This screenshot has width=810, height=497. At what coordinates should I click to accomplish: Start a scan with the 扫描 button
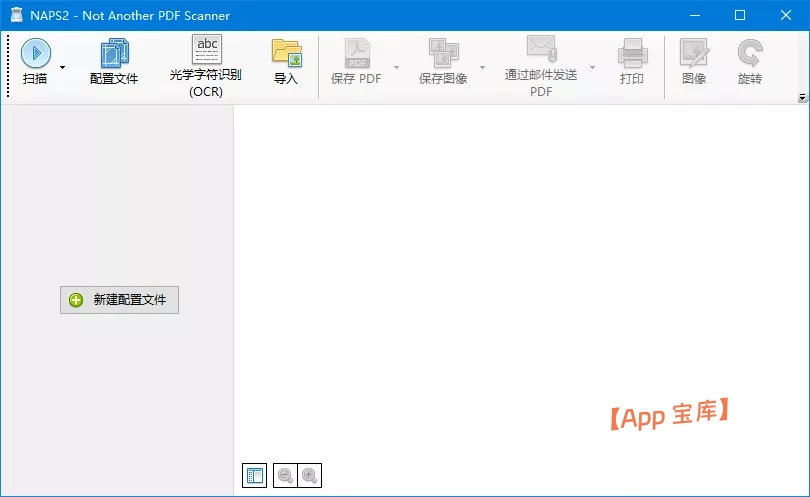35,61
